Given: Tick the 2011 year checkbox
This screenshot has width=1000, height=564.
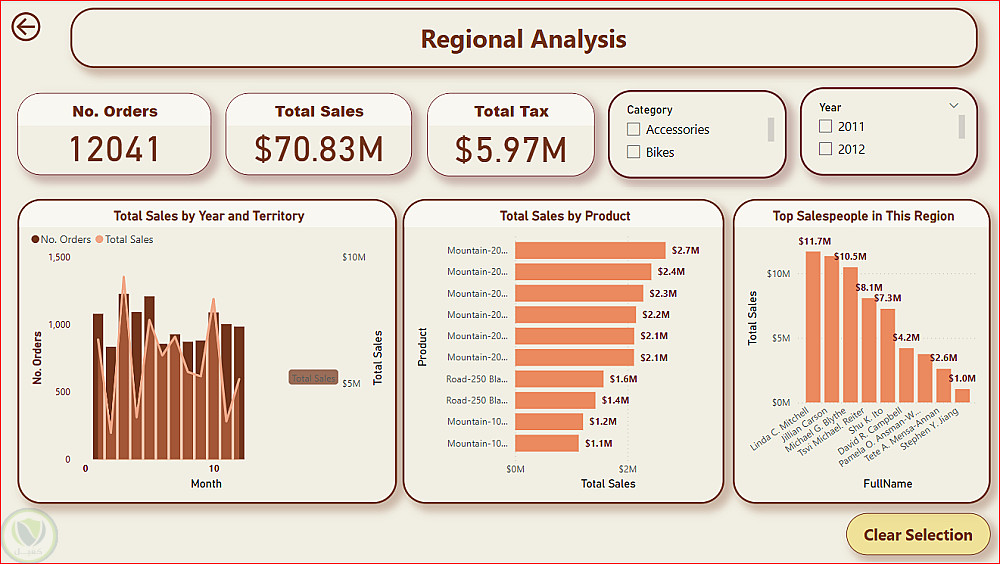Looking at the screenshot, I should pos(825,126).
